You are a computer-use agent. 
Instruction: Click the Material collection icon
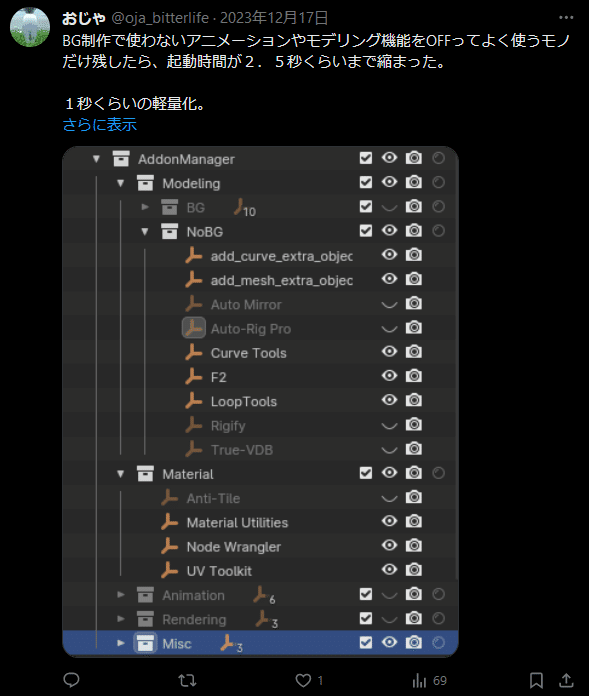(145, 474)
